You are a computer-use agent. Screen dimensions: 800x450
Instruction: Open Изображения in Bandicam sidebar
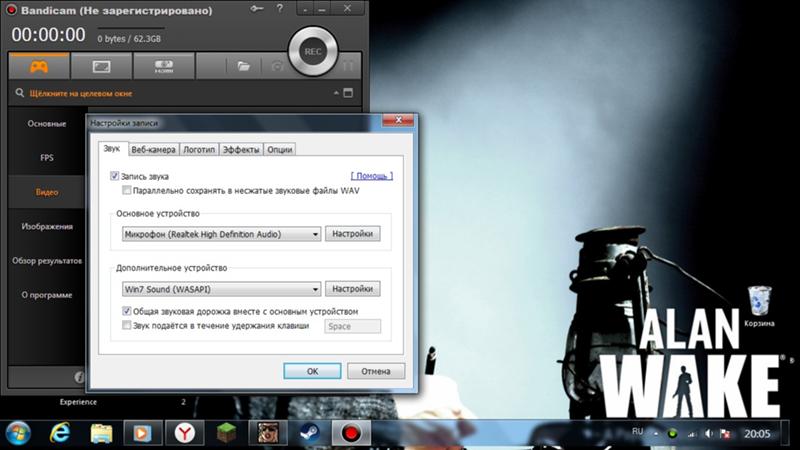(46, 227)
